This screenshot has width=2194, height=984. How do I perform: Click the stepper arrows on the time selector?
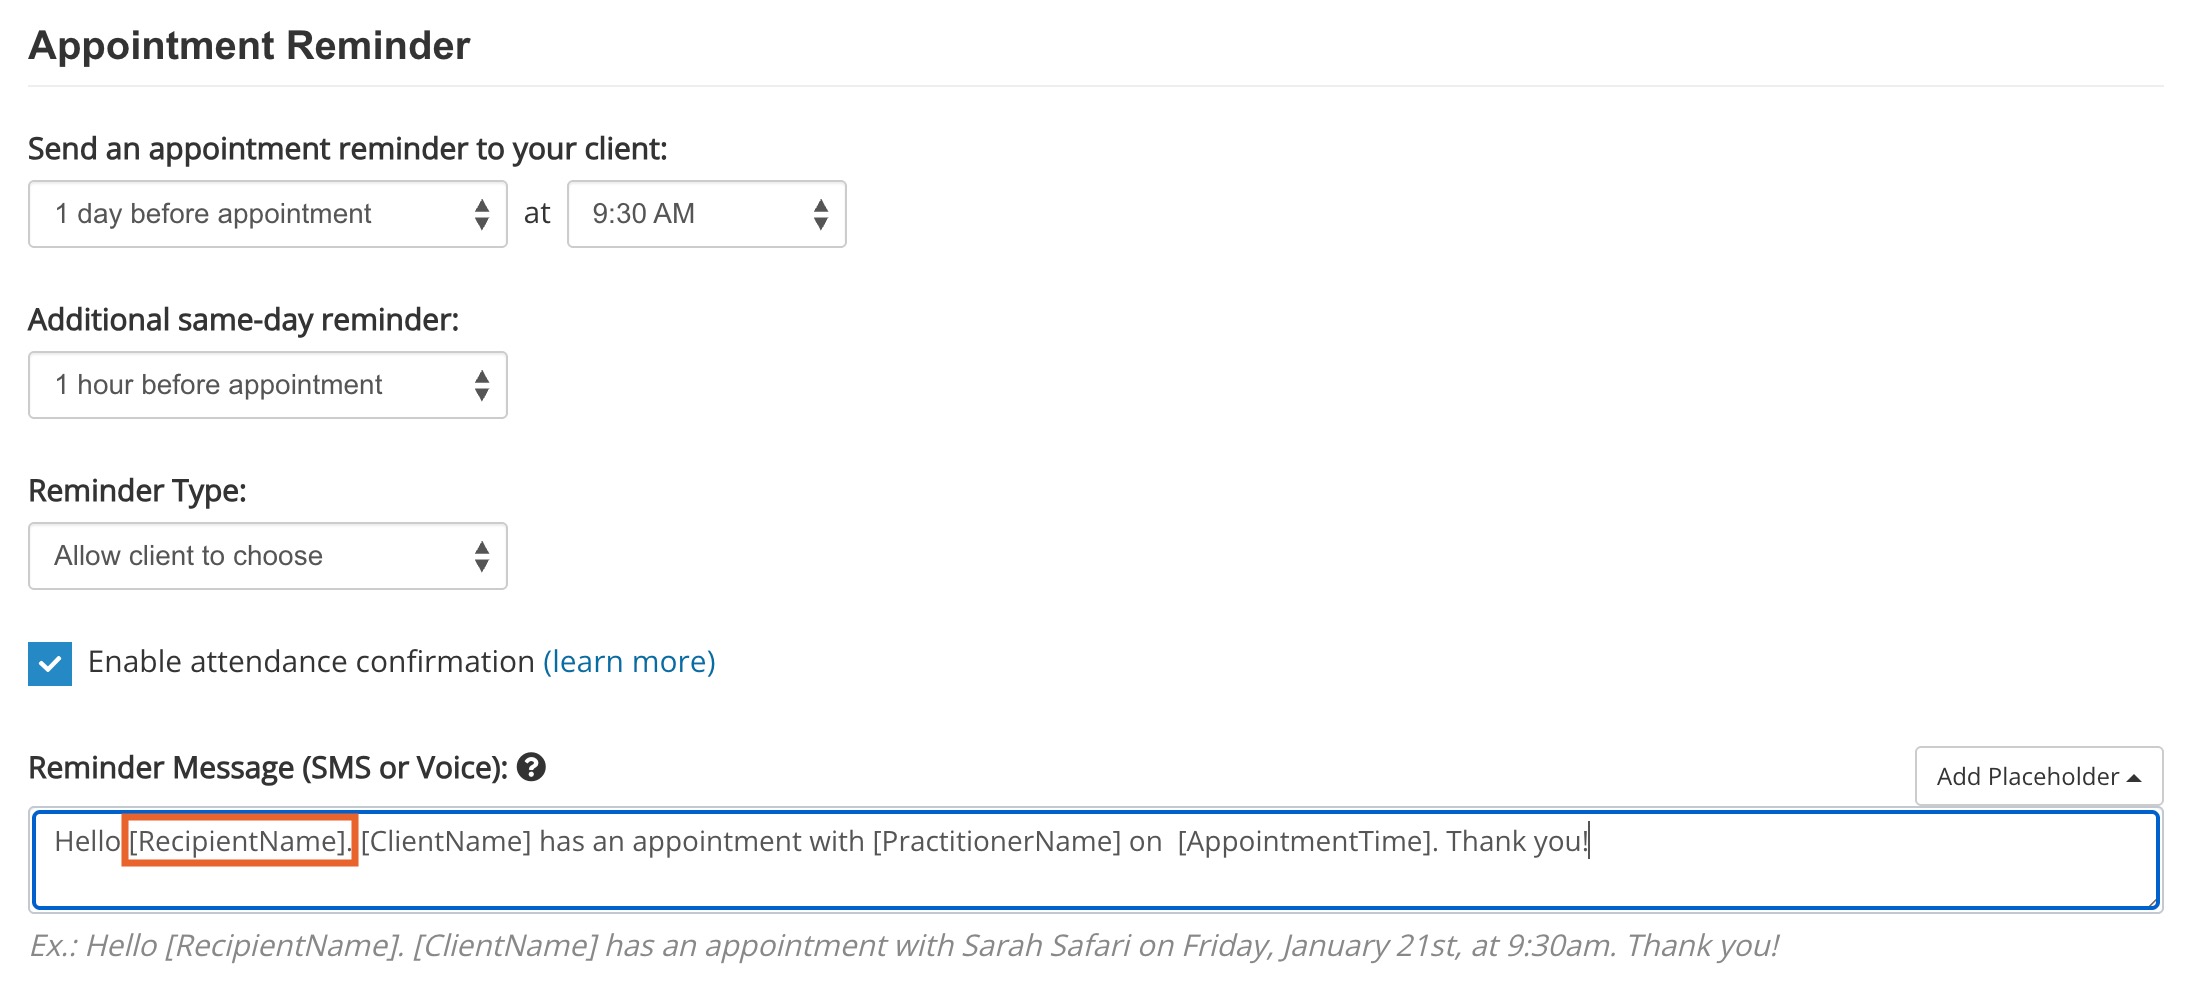pos(821,214)
